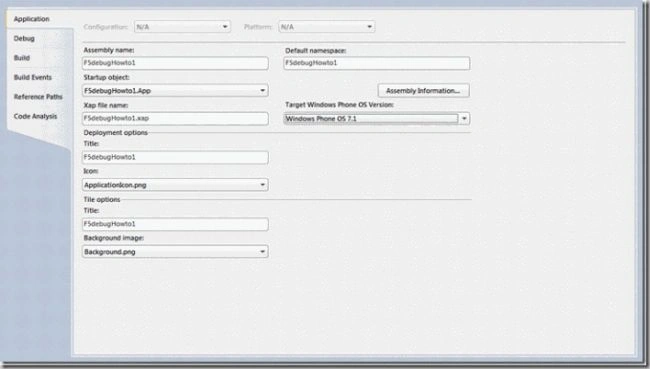Click the Default namespace label
Screen dimensions: 650x369
316,51
